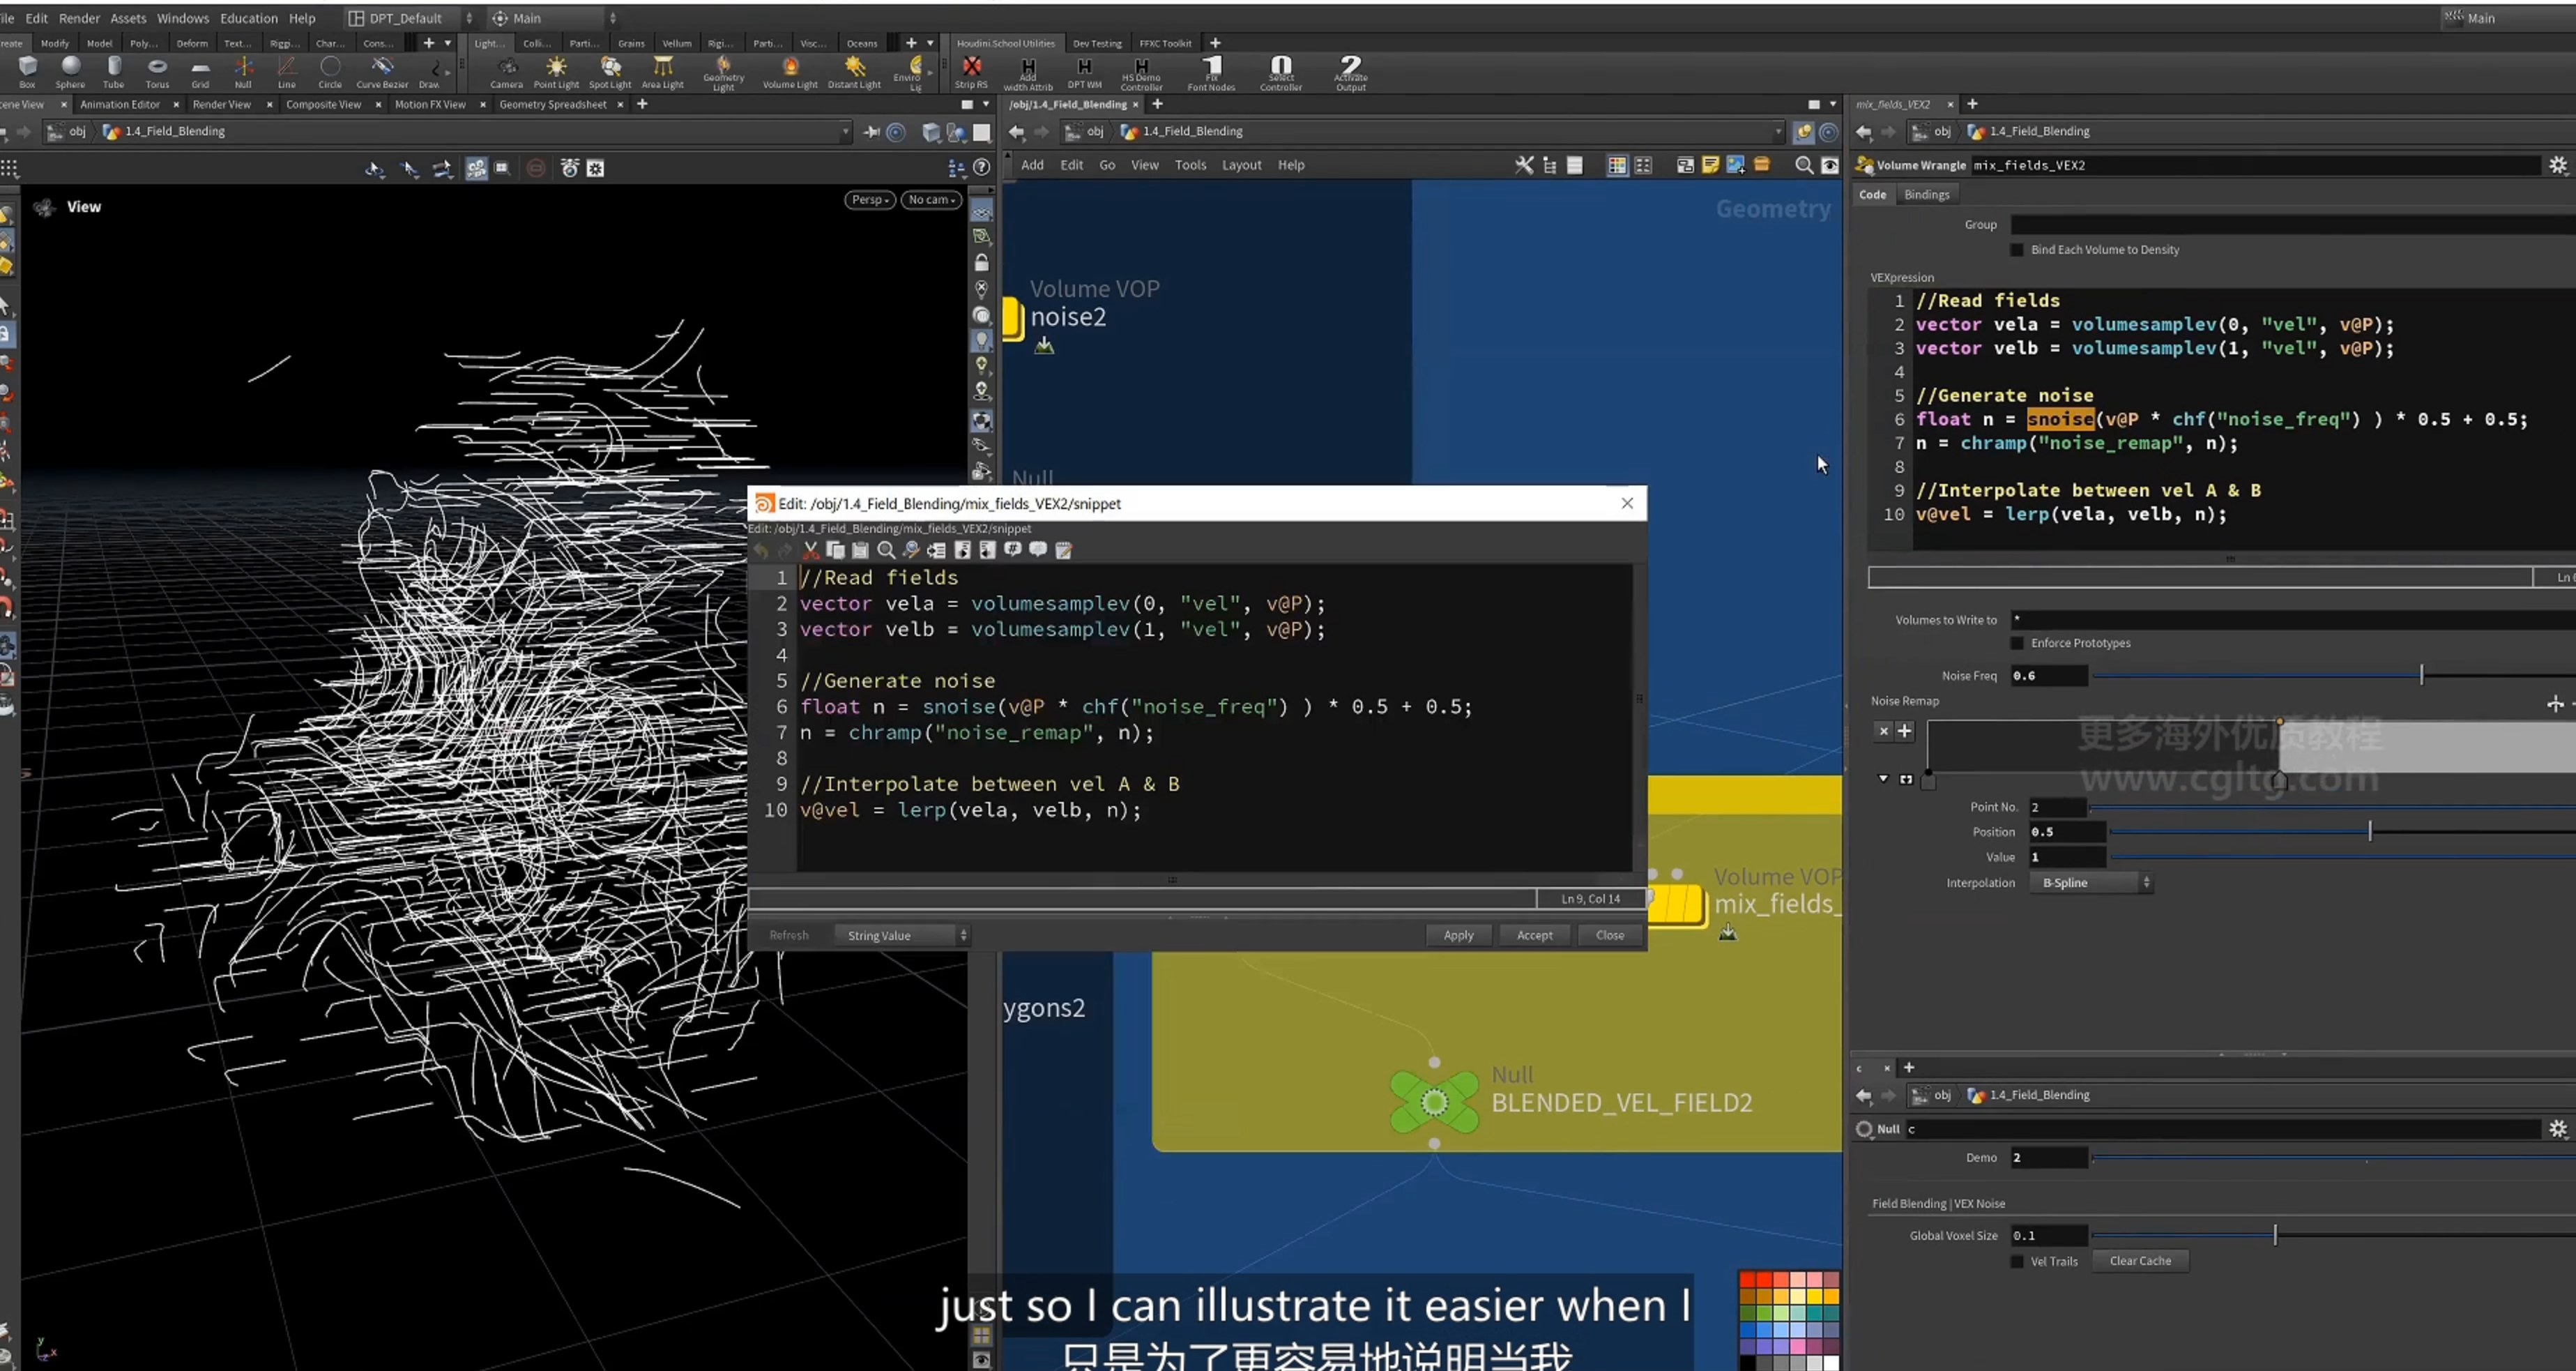Add a Camera from the shelf
This screenshot has height=1371, width=2576.
tap(506, 71)
